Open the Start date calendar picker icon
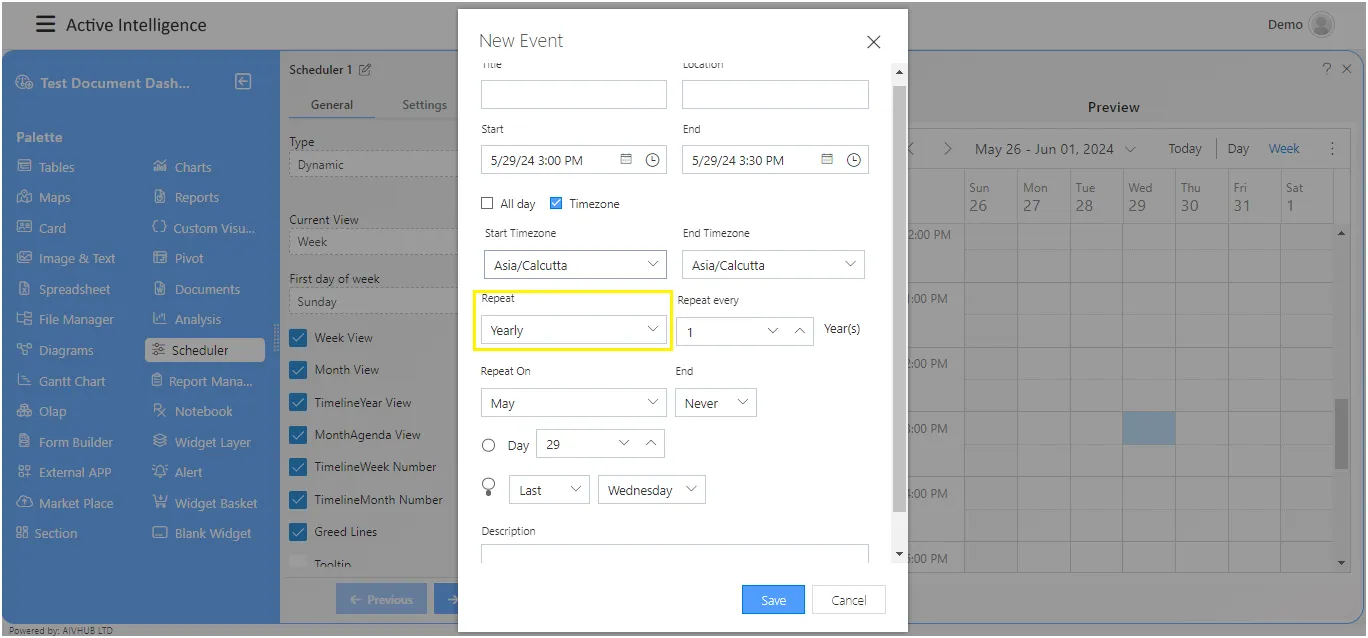This screenshot has width=1368, height=638. pyautogui.click(x=626, y=159)
